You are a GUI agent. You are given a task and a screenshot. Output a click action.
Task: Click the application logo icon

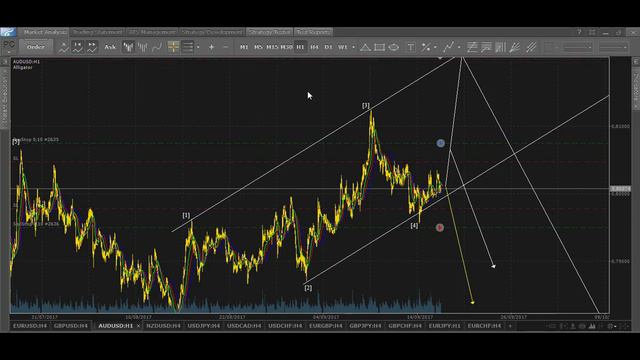[8, 32]
